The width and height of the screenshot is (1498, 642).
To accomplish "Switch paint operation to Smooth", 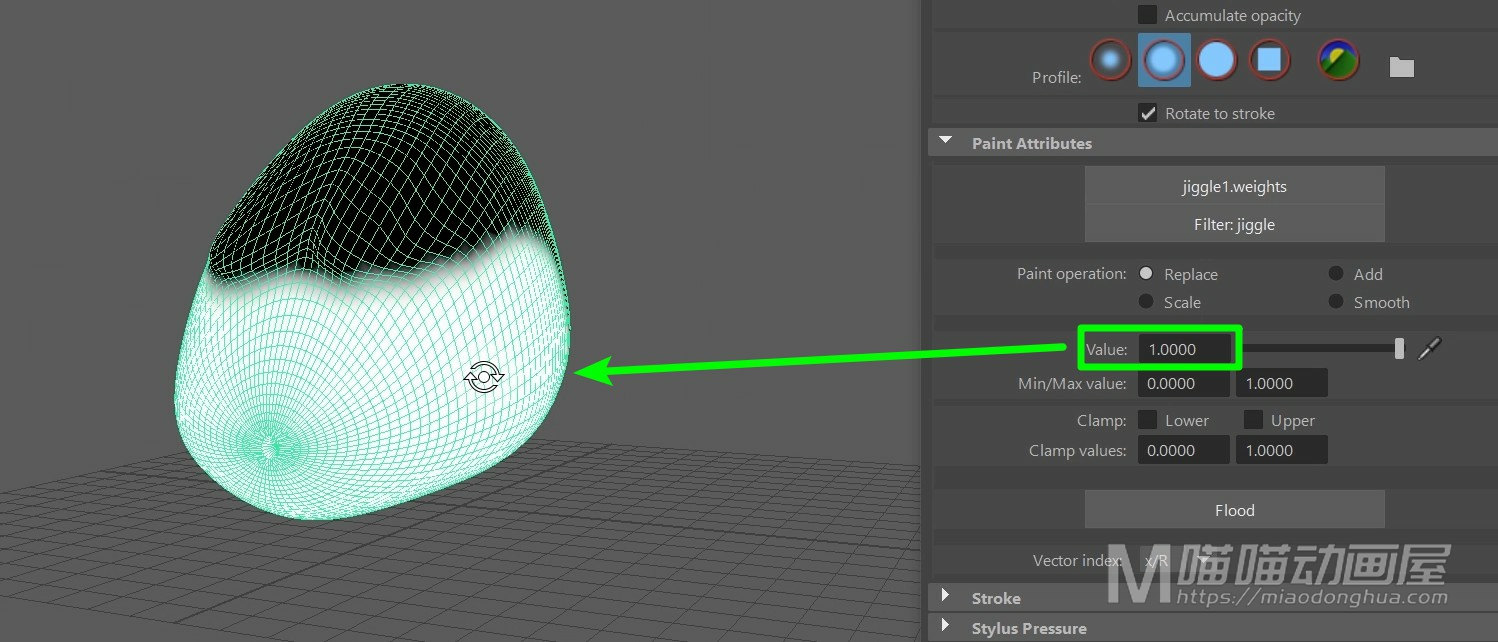I will tap(1336, 302).
